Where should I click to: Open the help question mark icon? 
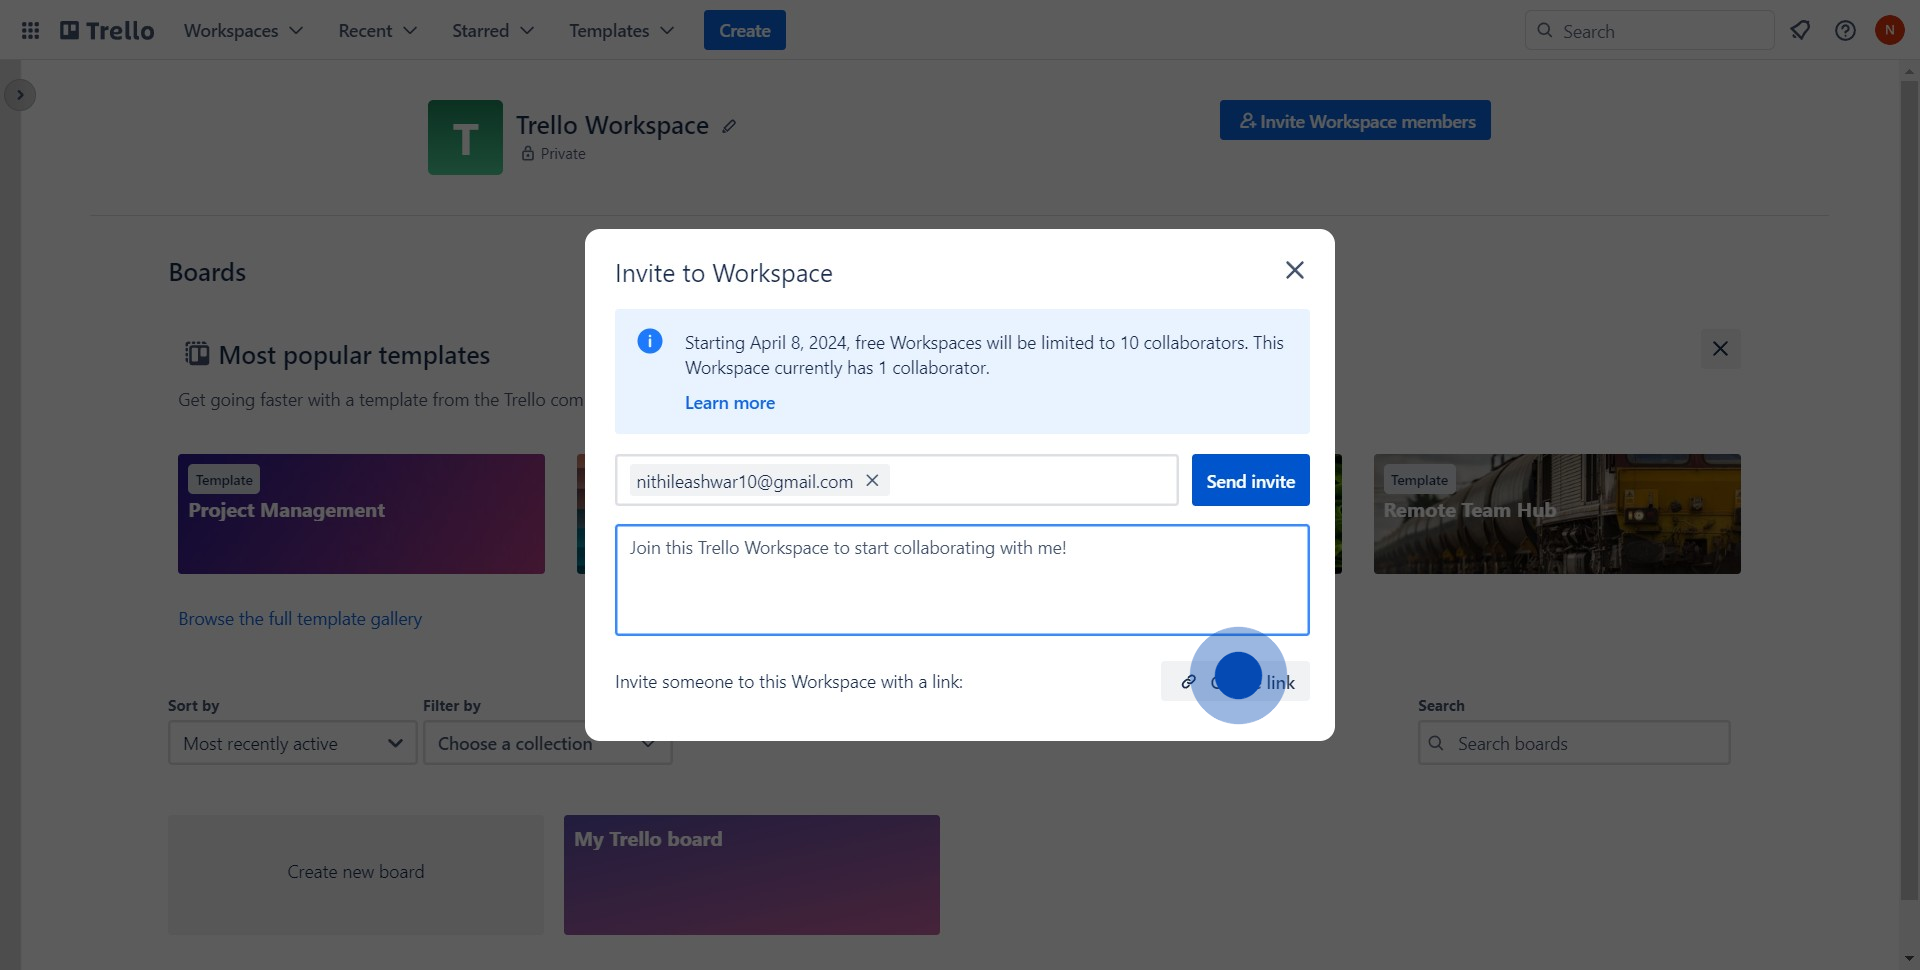click(1845, 31)
